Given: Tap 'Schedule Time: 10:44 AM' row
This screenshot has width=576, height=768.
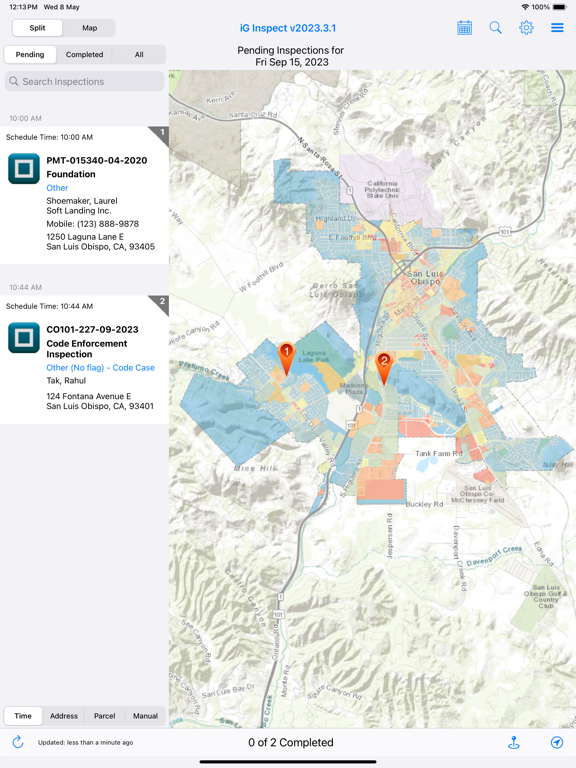Looking at the screenshot, I should coord(49,306).
